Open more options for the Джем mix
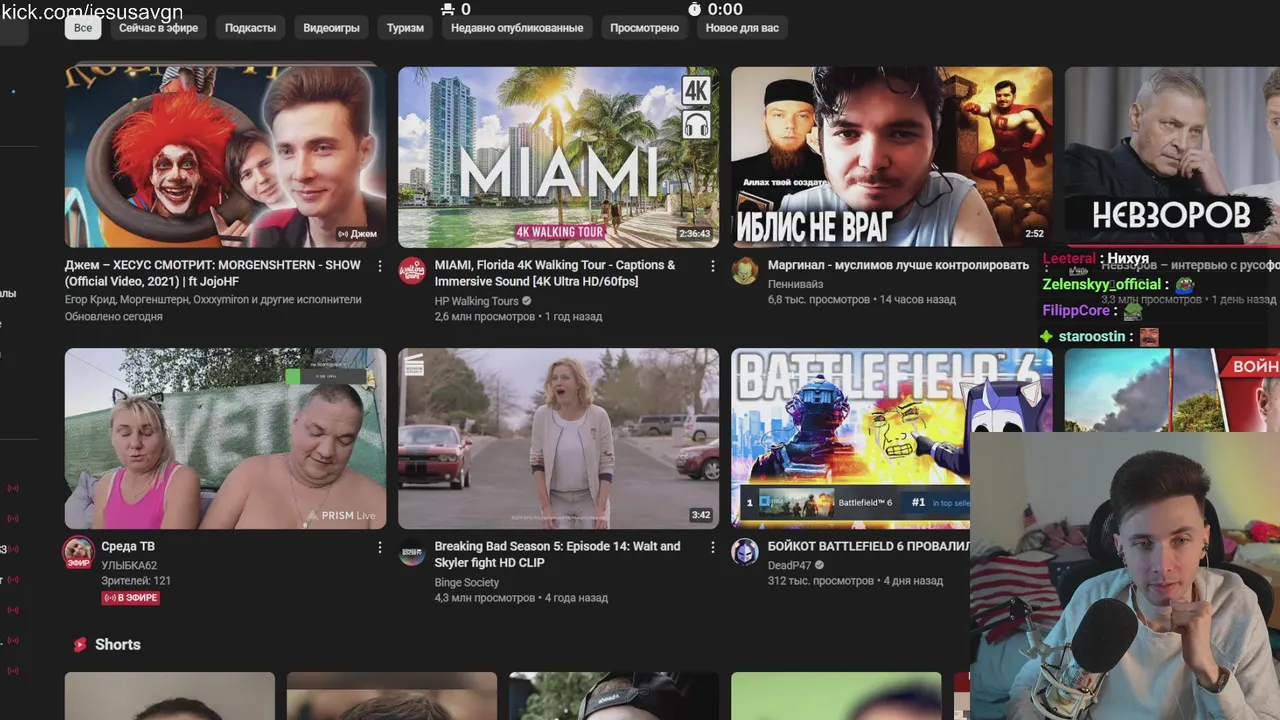This screenshot has width=1280, height=720. pos(379,266)
